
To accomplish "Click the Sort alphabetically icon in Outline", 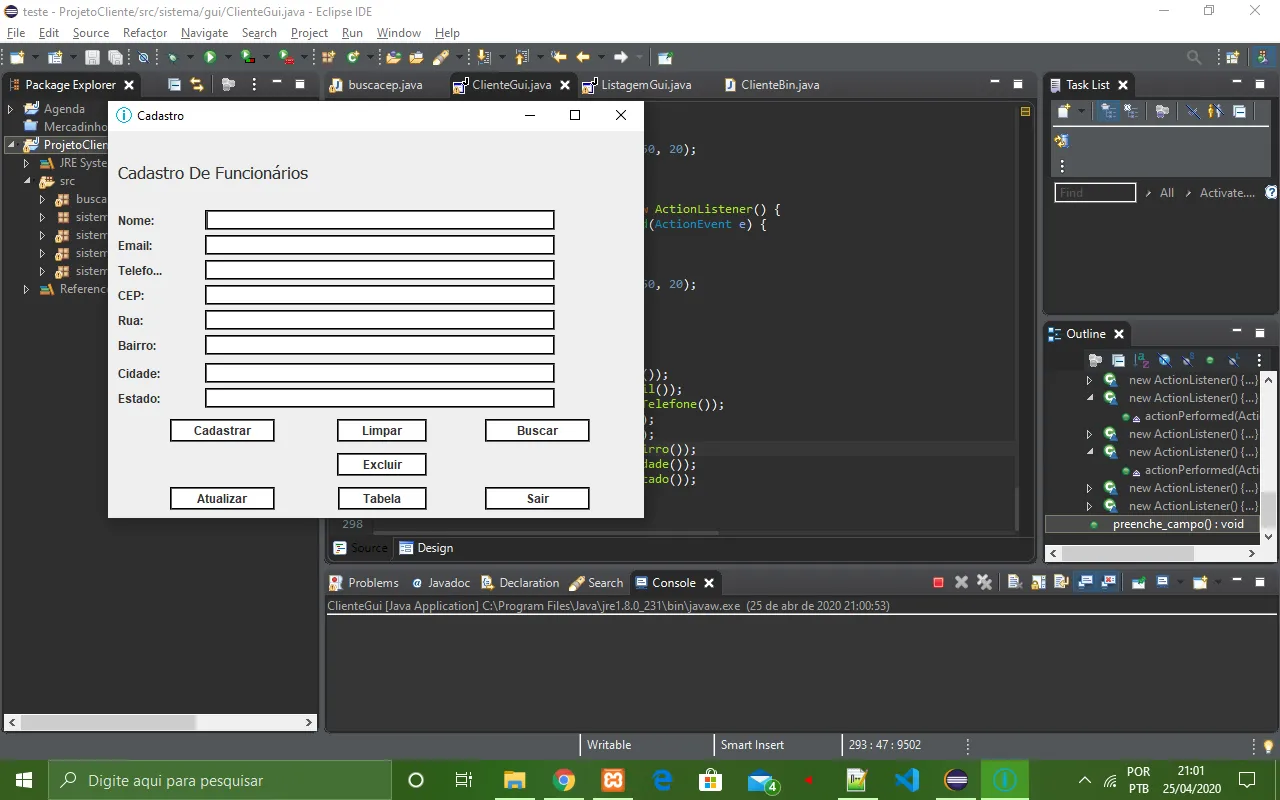I will 1142,360.
